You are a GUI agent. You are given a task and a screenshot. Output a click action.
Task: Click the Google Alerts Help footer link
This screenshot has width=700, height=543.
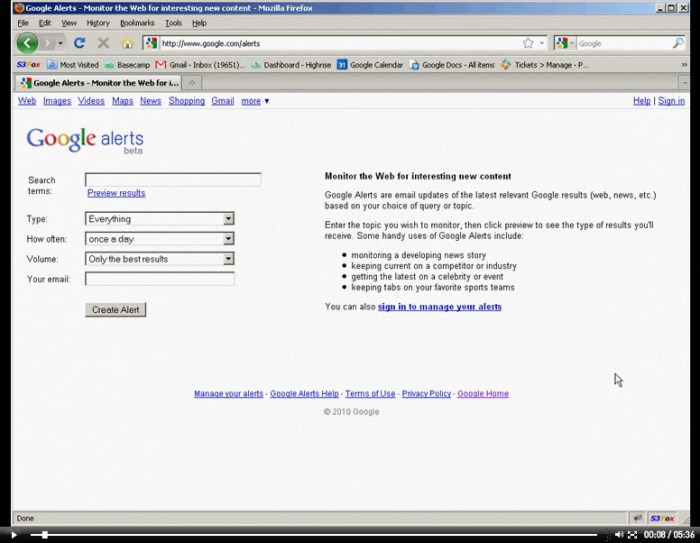(x=304, y=394)
